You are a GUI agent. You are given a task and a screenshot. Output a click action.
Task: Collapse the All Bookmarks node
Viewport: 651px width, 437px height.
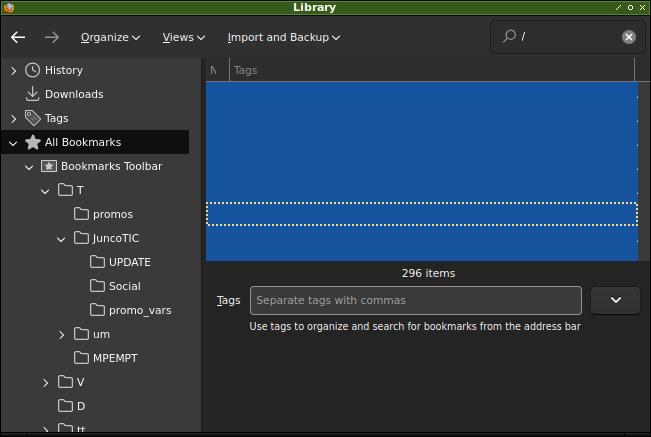click(x=13, y=143)
